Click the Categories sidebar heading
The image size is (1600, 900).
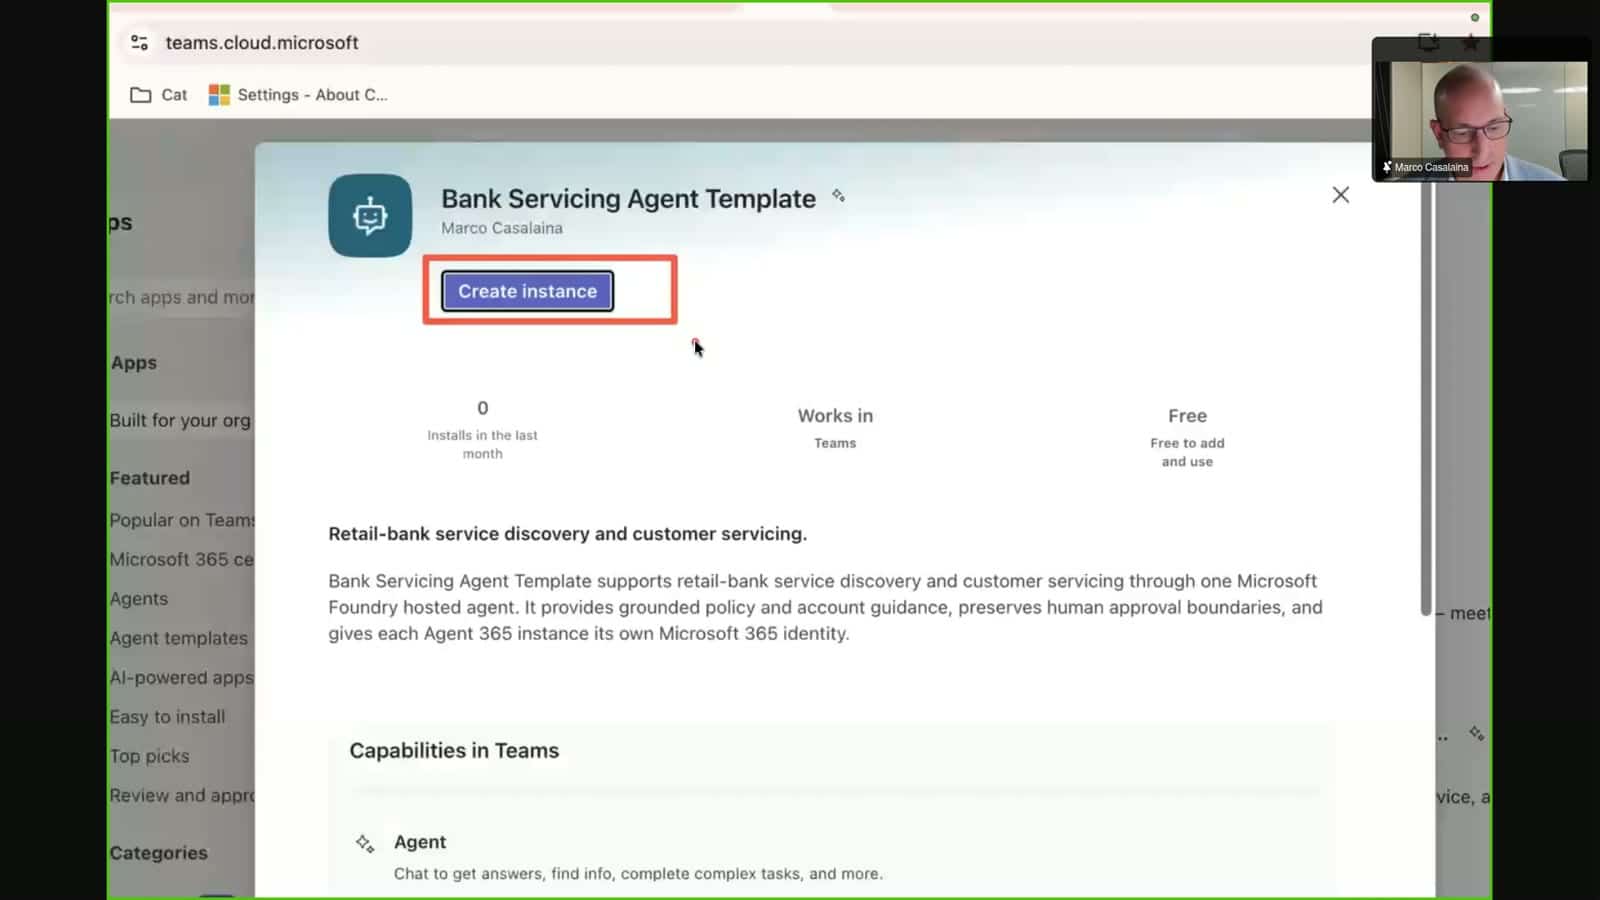(159, 853)
